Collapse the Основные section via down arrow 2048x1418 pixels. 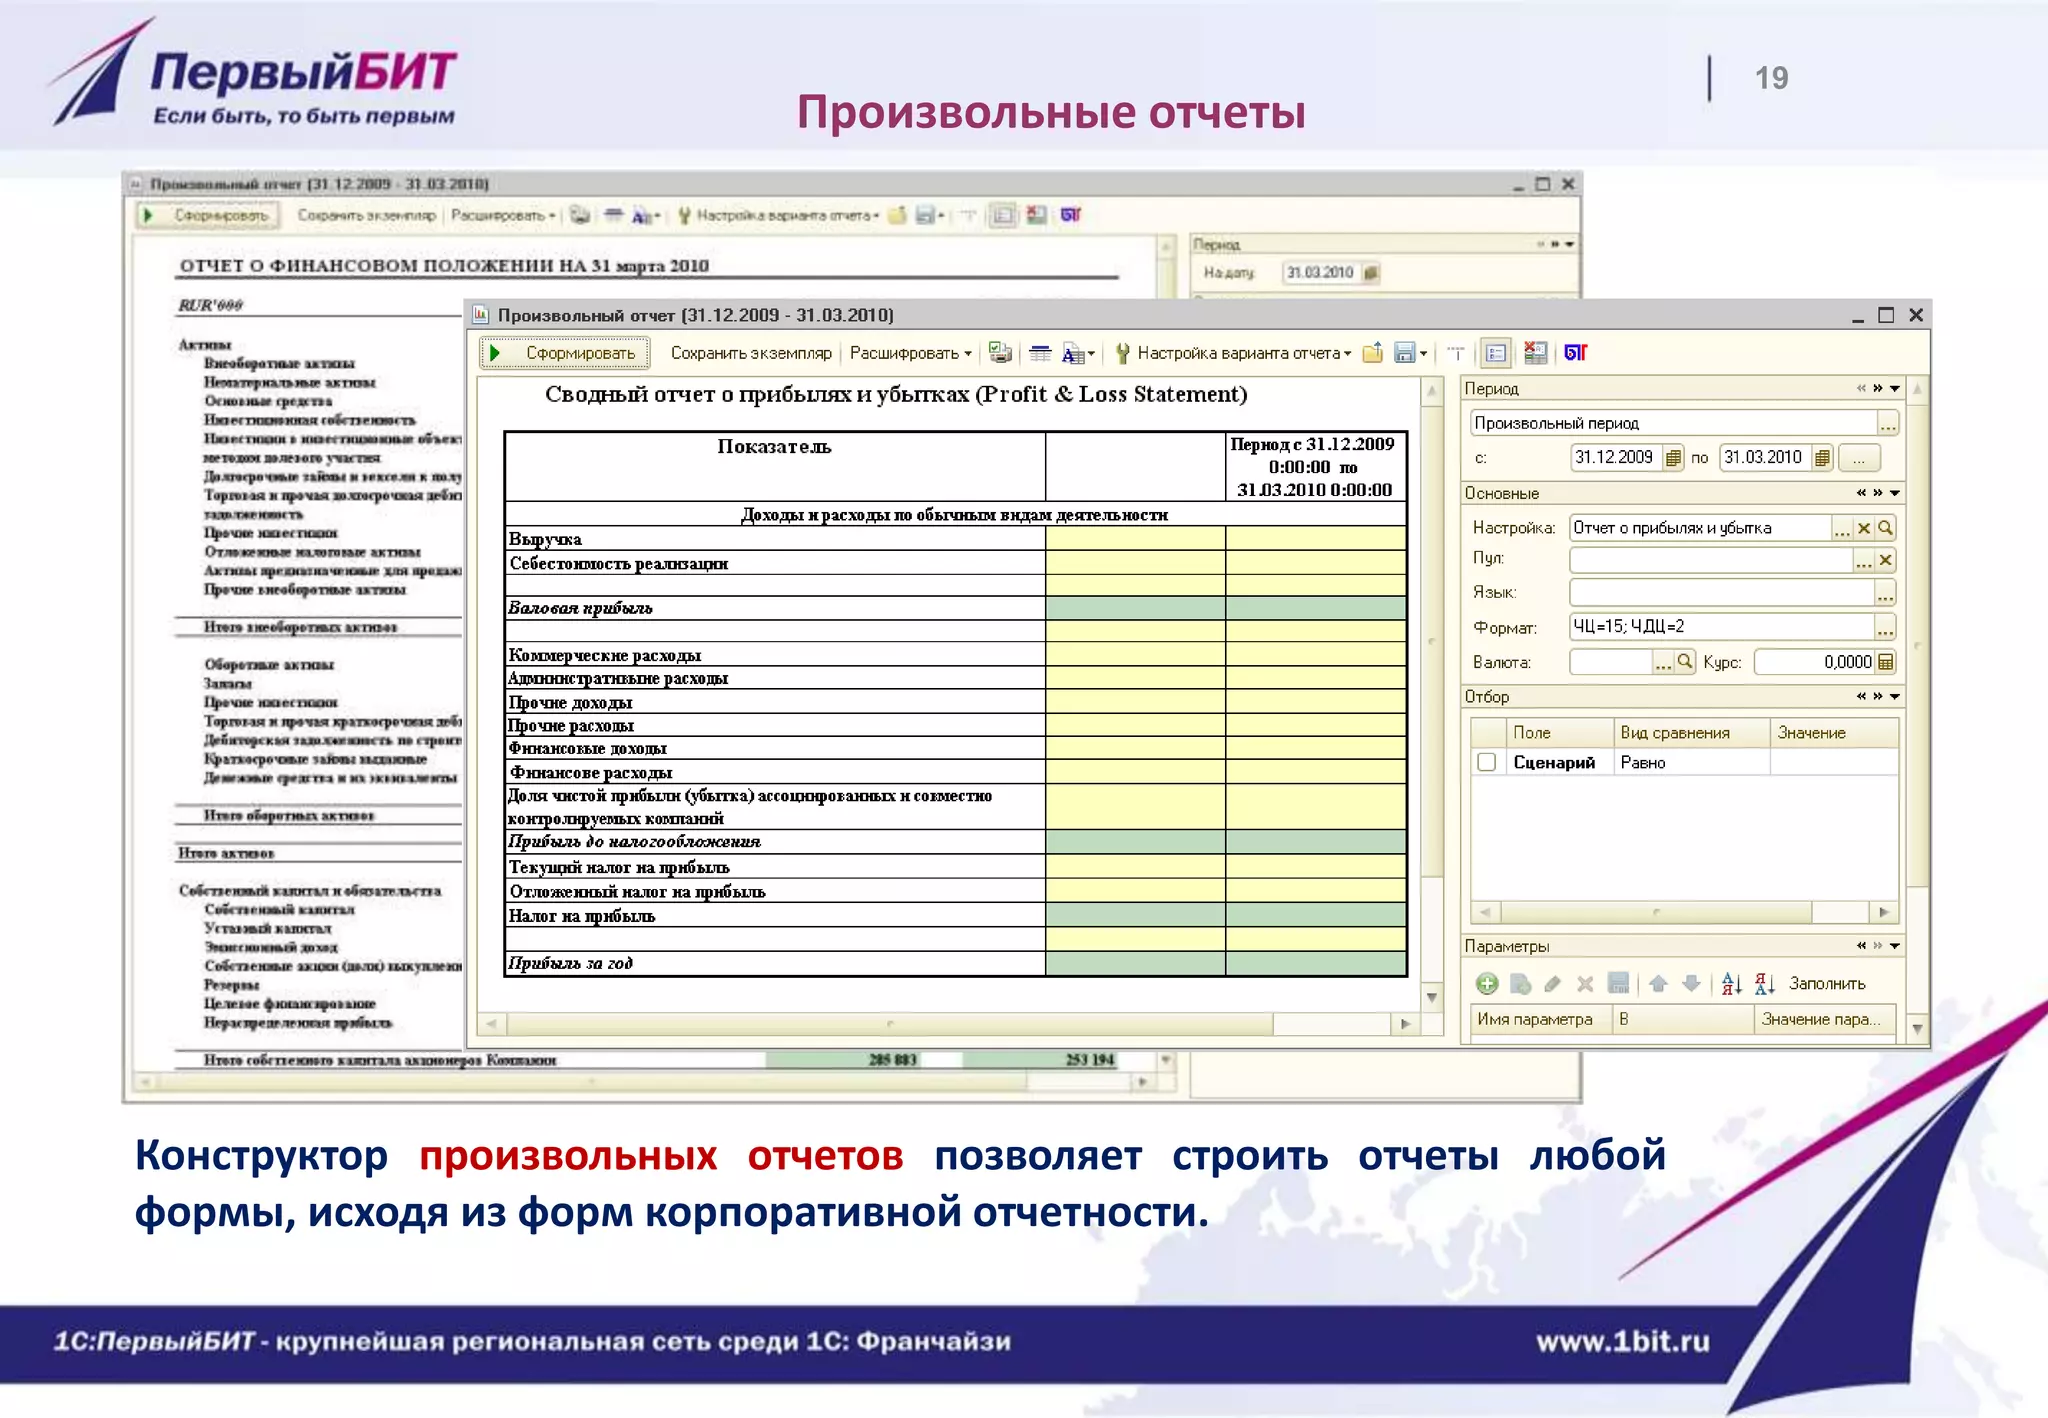[x=1895, y=493]
